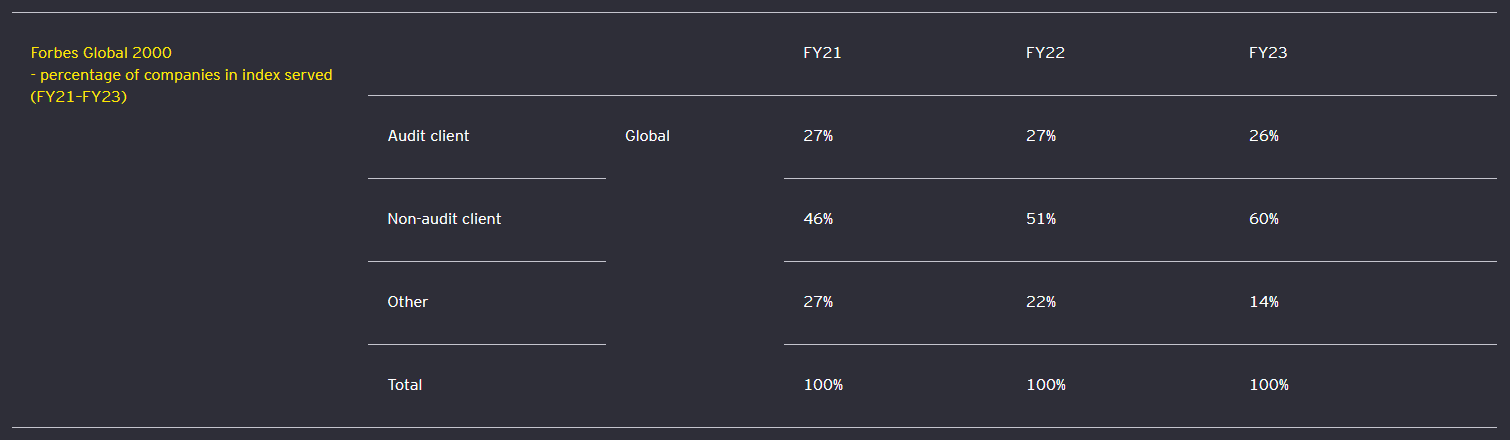The height and width of the screenshot is (440, 1510).
Task: Click the Audit client row label
Action: (x=428, y=136)
